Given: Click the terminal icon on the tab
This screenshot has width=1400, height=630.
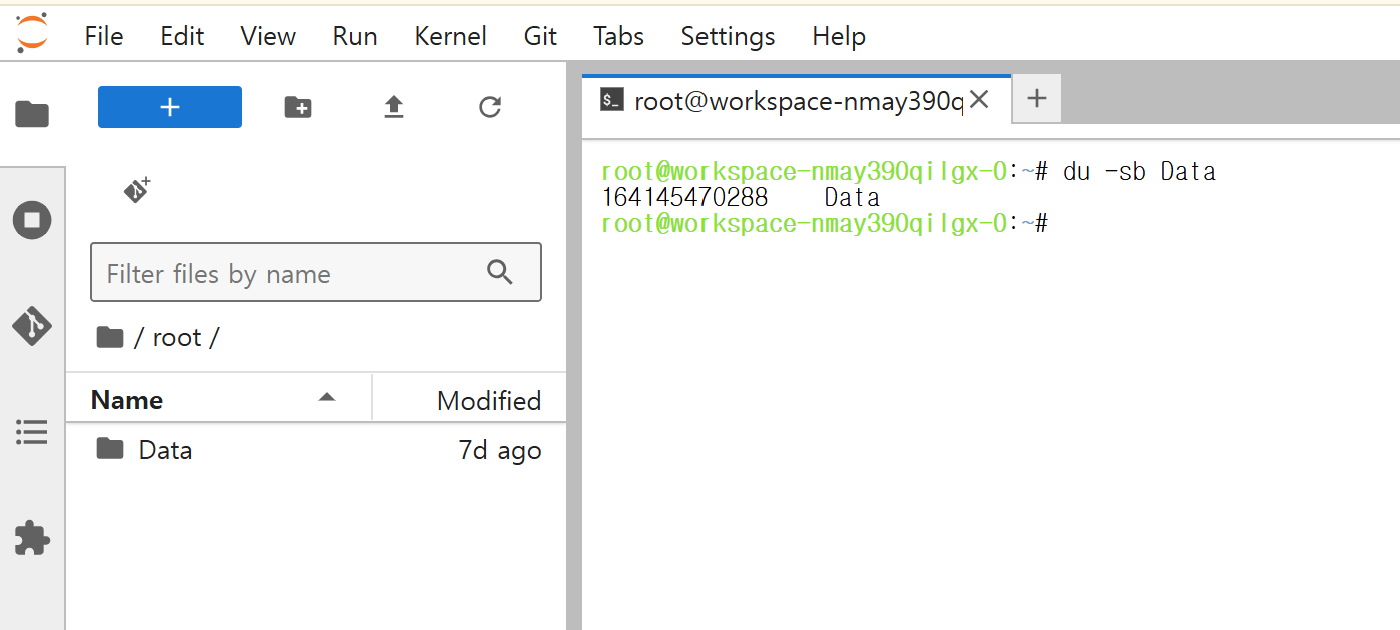Looking at the screenshot, I should point(612,100).
